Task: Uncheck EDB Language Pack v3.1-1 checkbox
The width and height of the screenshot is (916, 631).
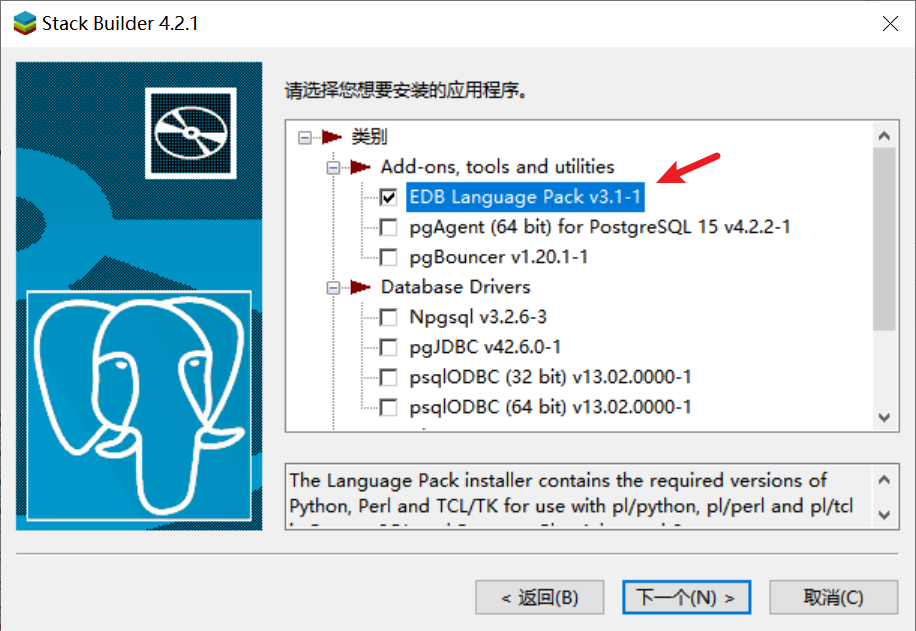Action: (389, 197)
